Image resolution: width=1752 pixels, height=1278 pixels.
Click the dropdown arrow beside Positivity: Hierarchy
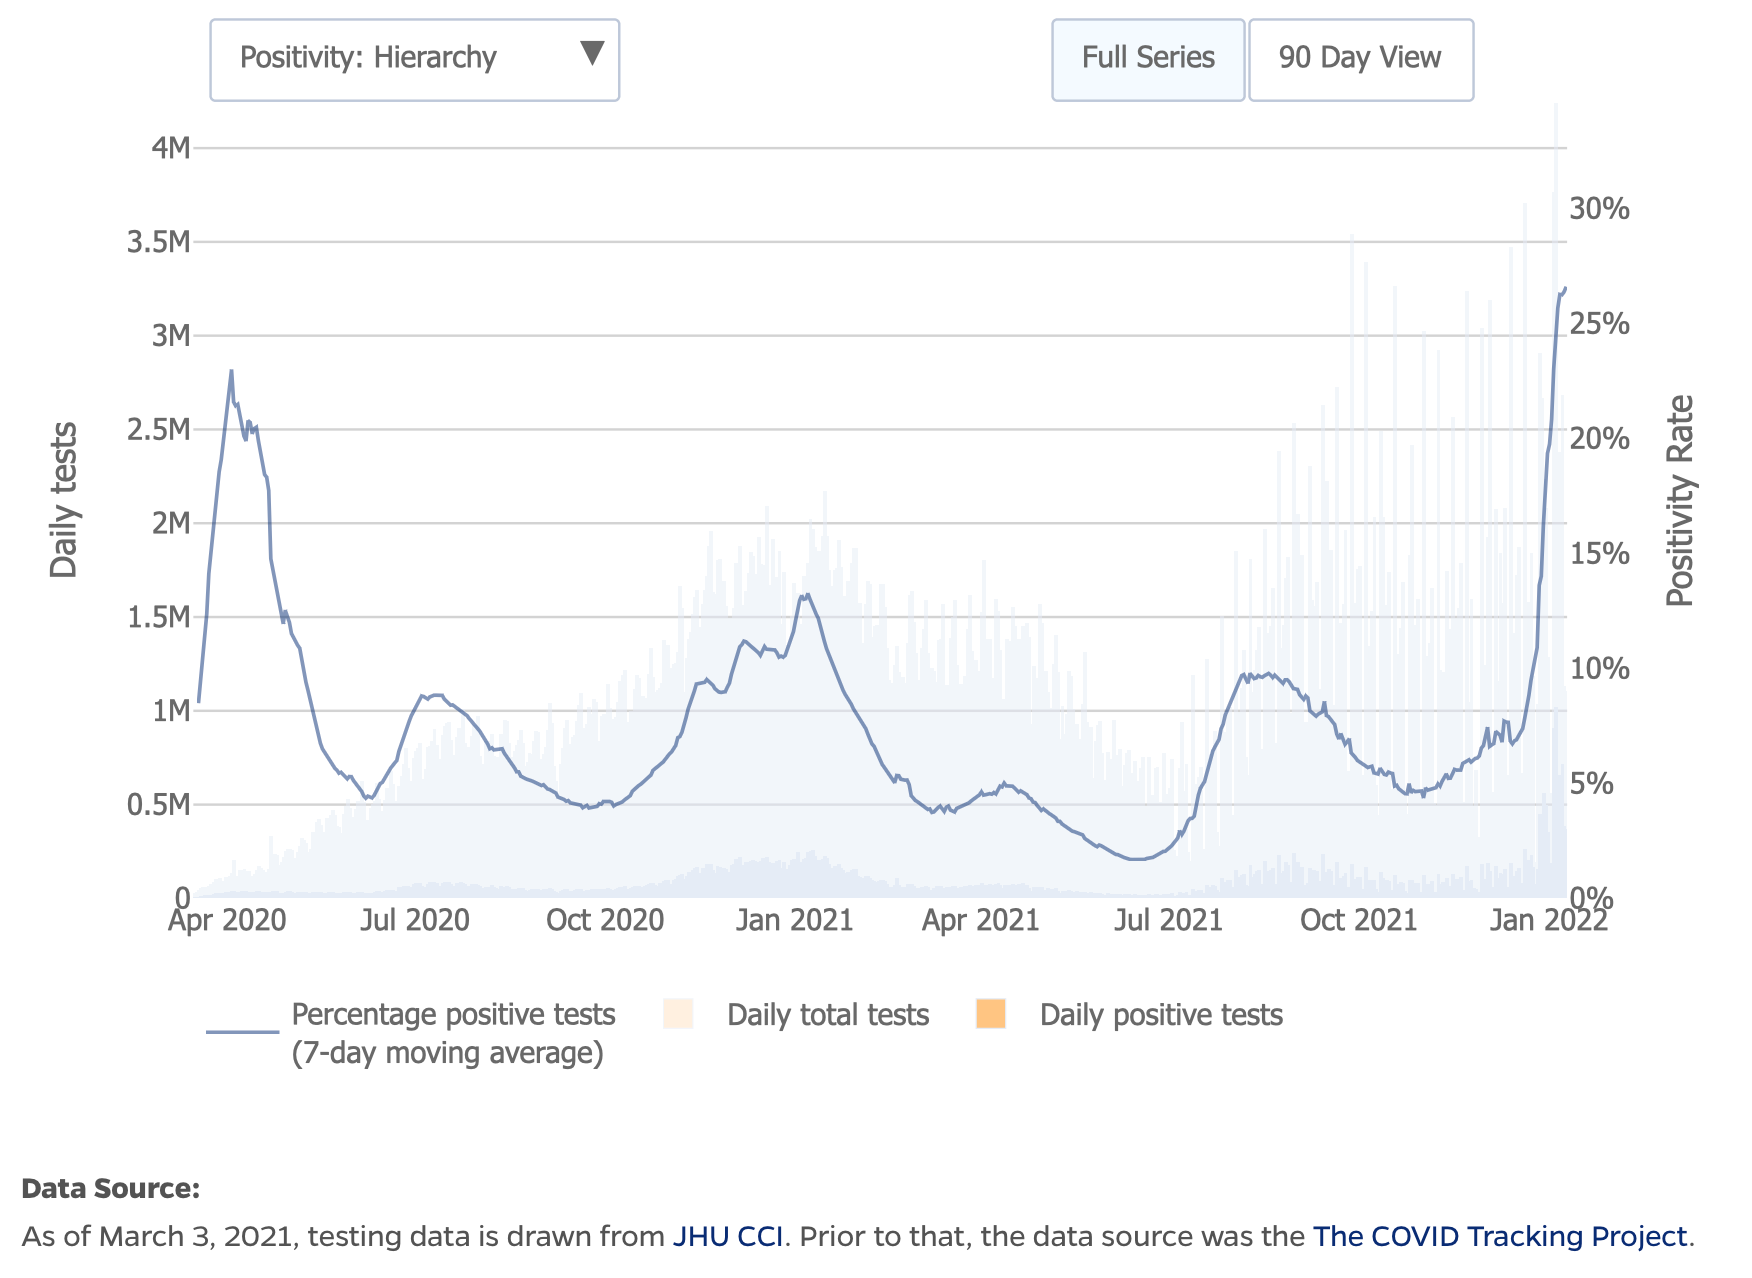592,54
